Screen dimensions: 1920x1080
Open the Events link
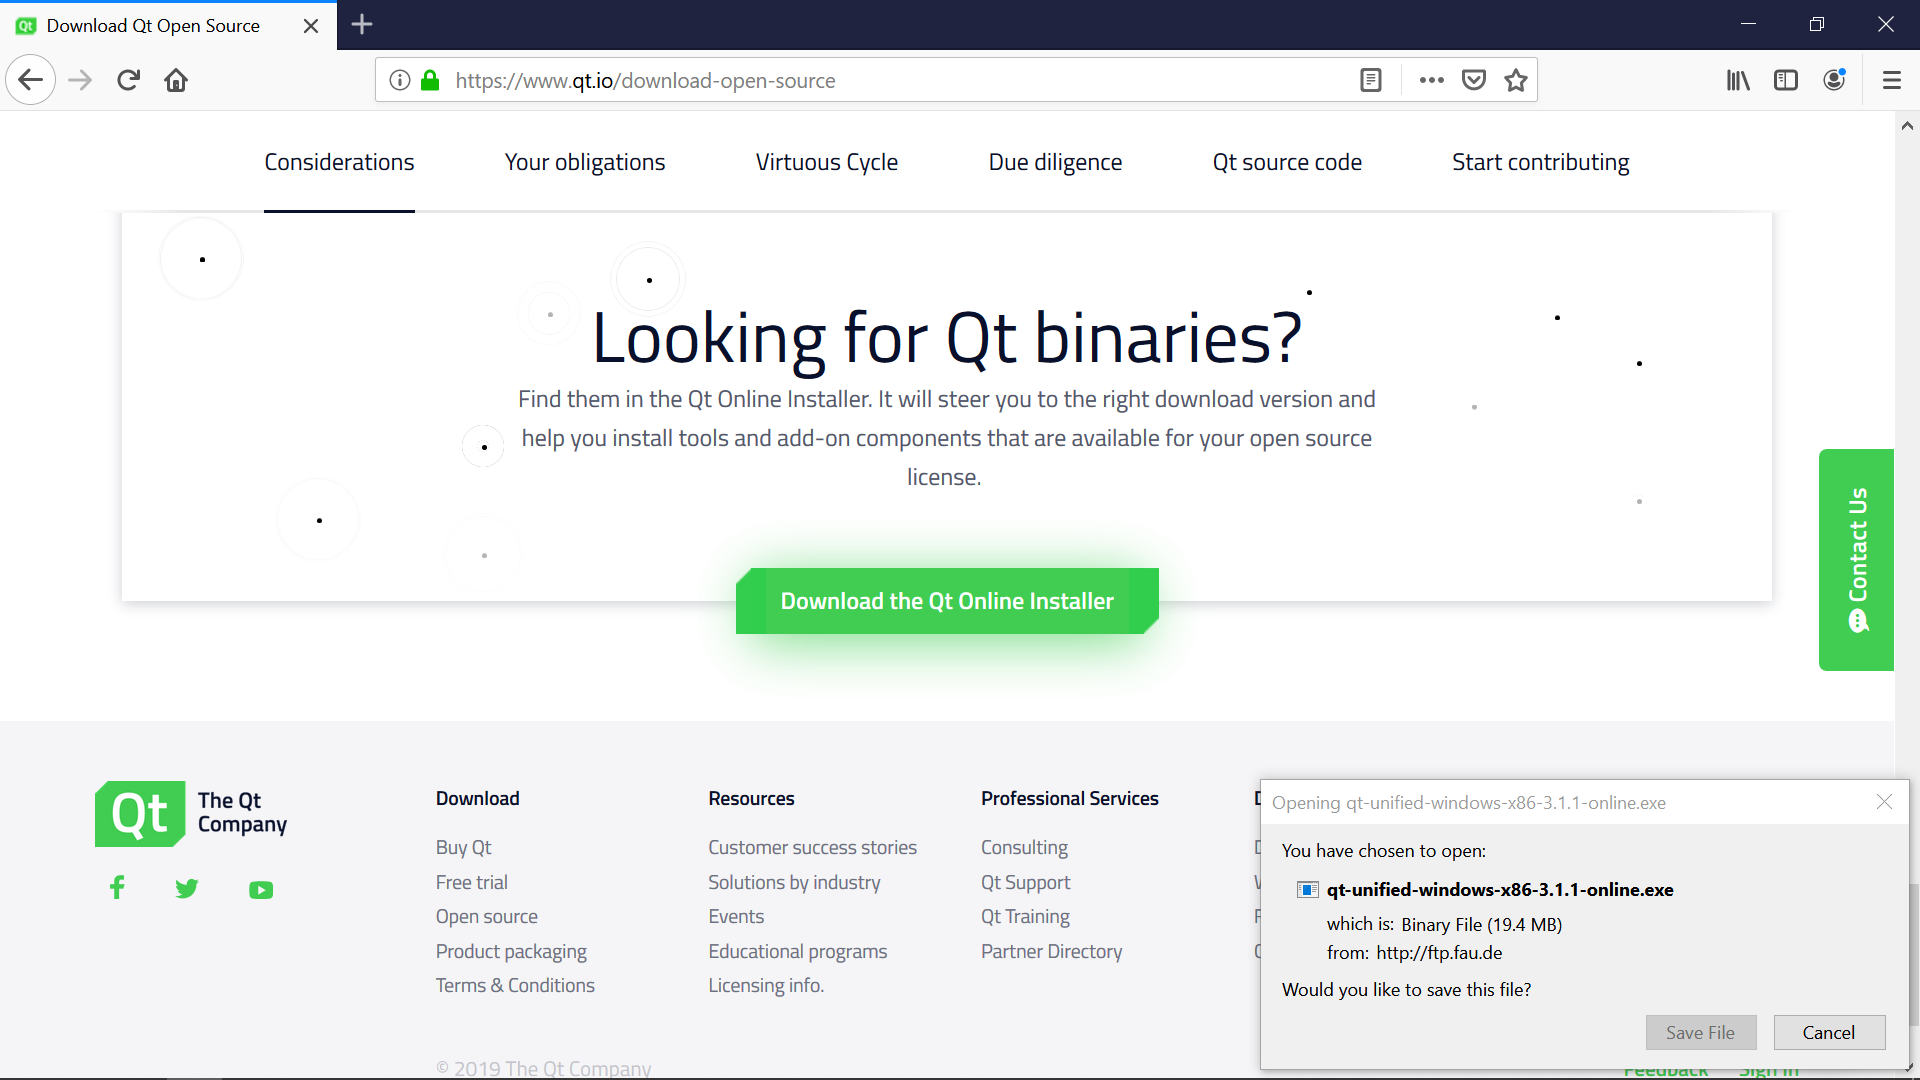(x=736, y=916)
